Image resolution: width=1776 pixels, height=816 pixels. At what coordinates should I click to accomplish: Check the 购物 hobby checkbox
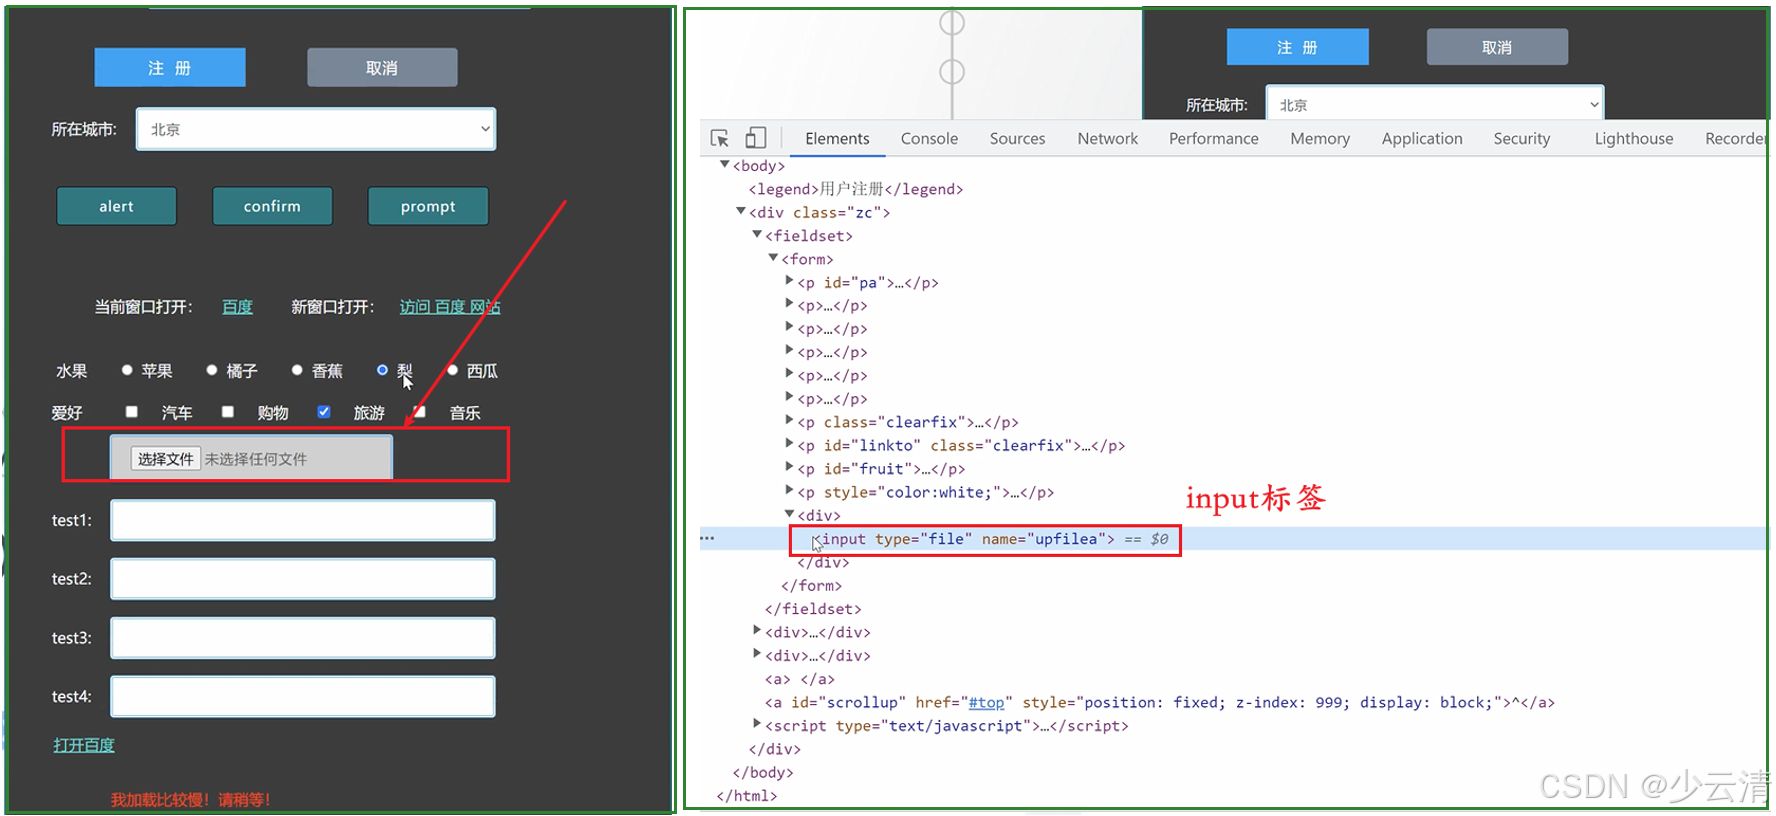(227, 411)
